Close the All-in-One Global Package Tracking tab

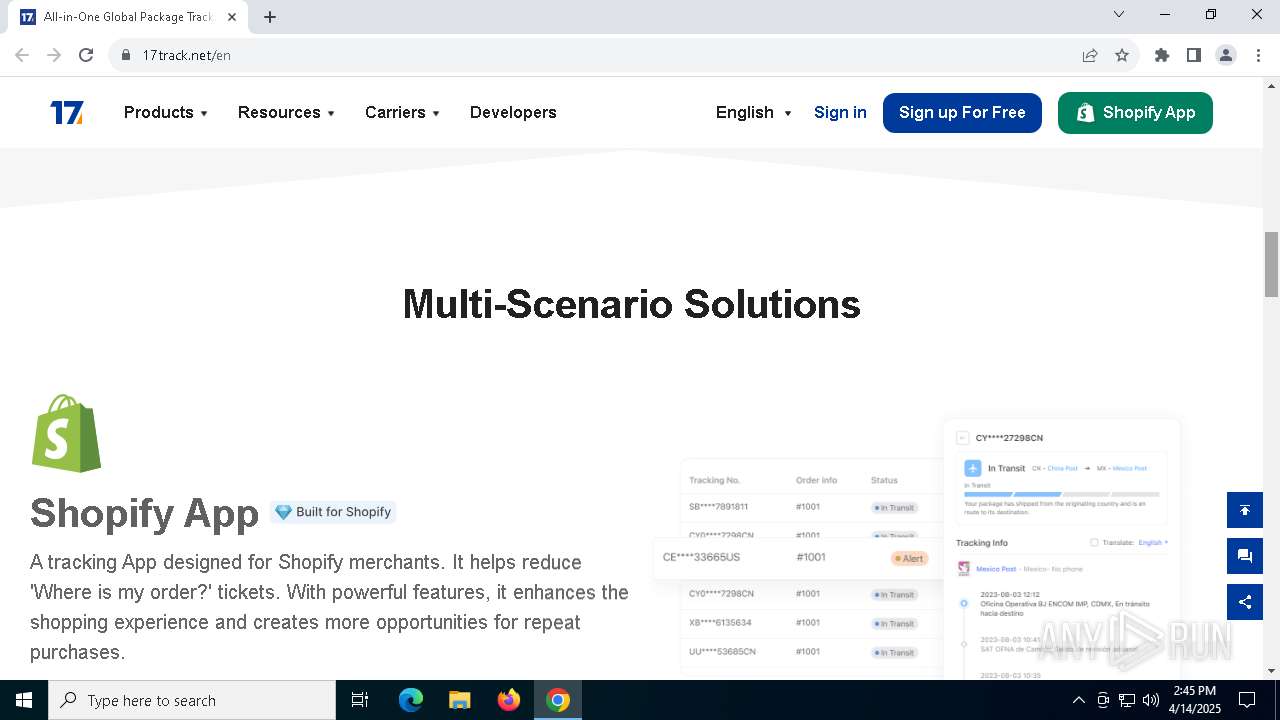[232, 17]
